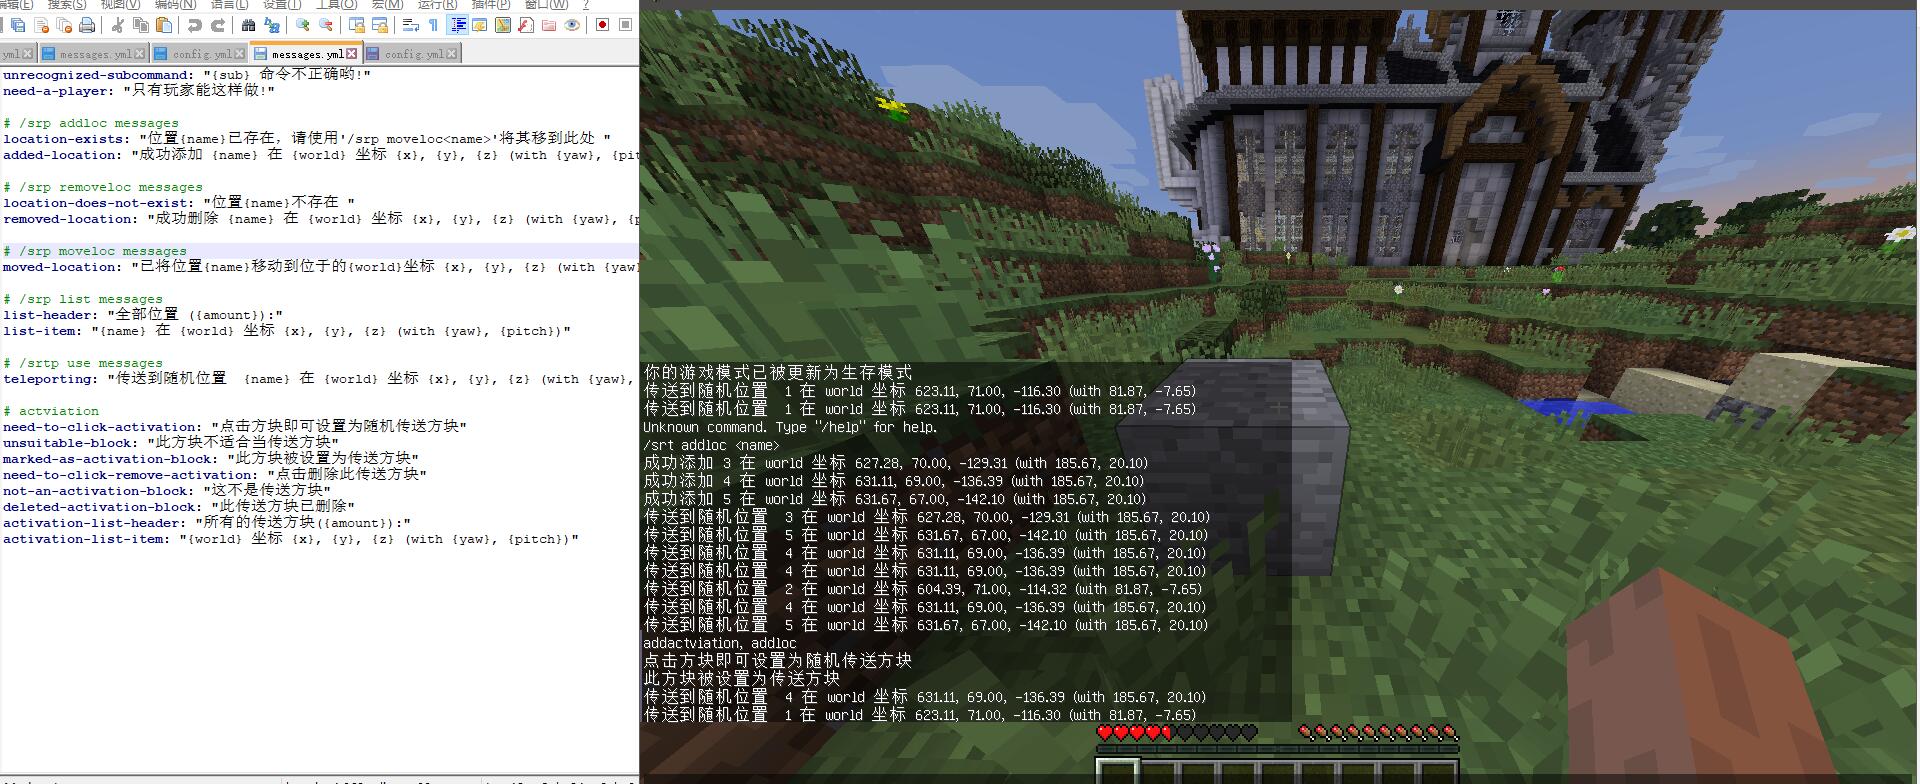Click the Close All documents icon
1920x784 pixels.
tap(64, 25)
